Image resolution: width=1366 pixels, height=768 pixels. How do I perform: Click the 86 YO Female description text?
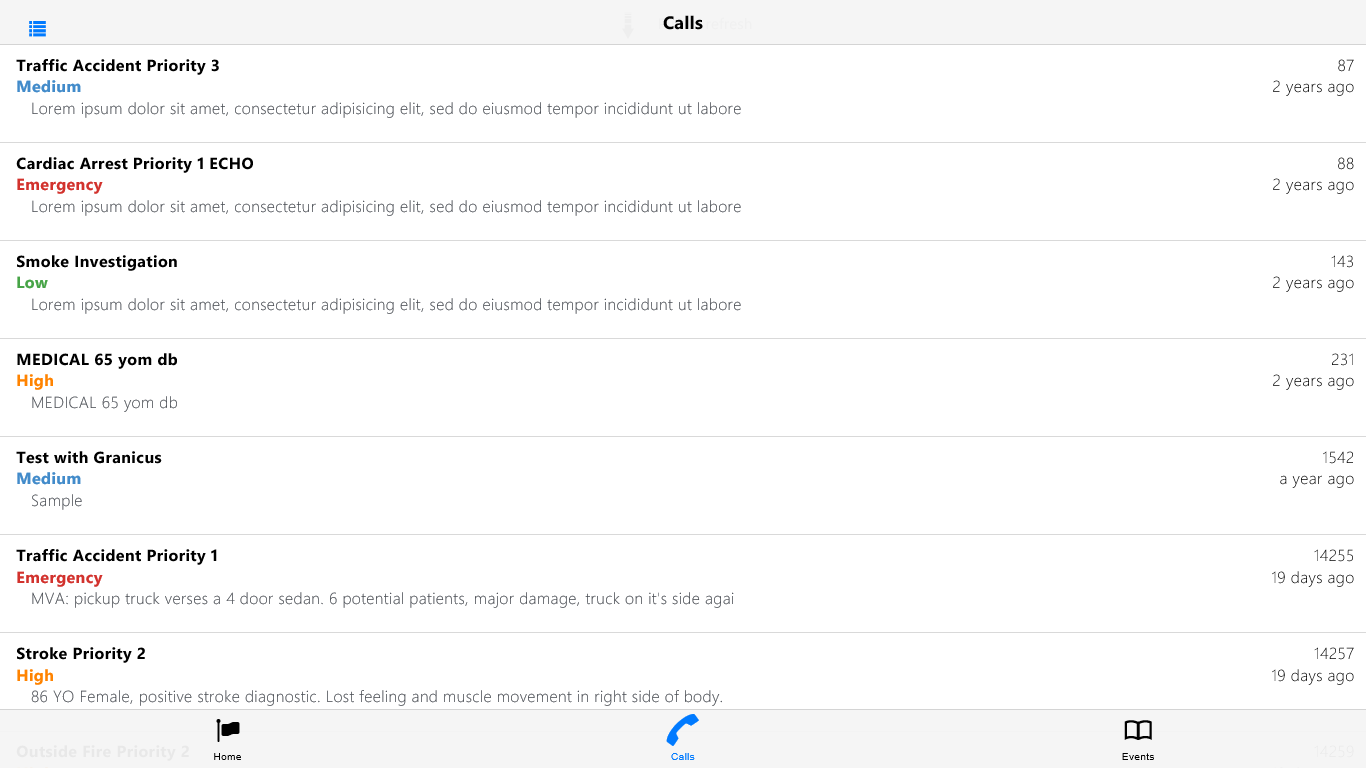(377, 697)
